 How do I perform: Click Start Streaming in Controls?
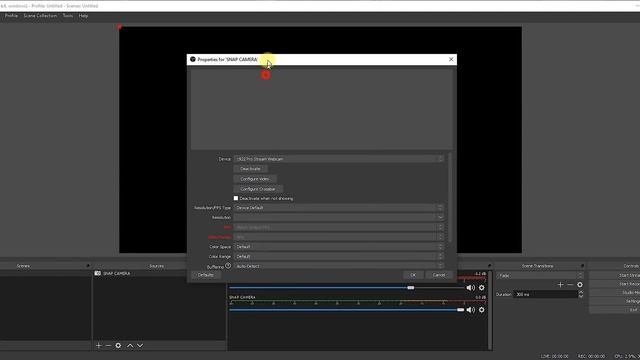[615, 276]
